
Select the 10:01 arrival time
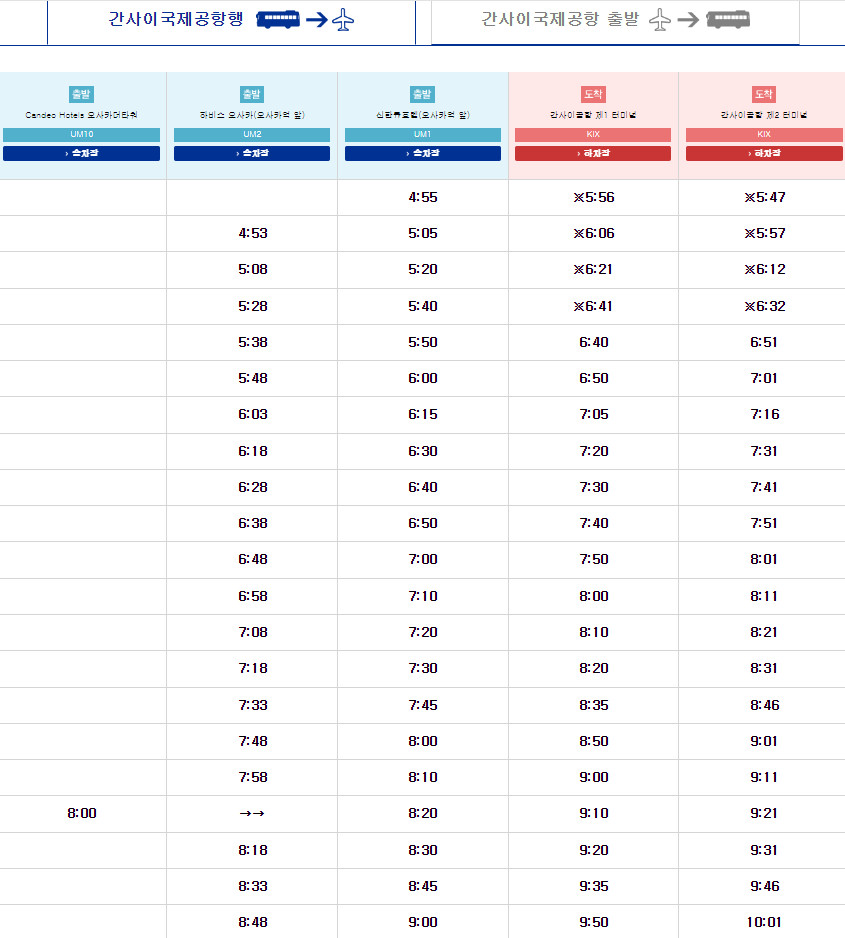click(764, 922)
